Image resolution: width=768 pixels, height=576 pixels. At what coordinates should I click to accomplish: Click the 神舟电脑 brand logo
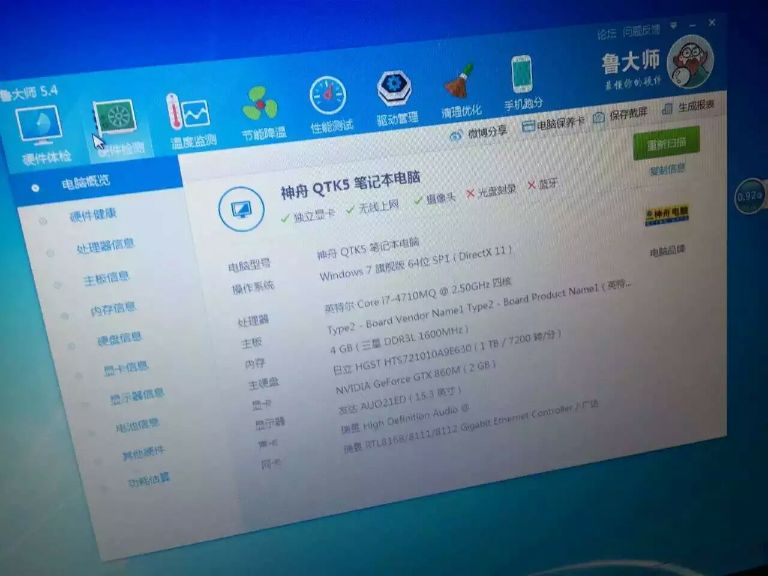coord(667,215)
